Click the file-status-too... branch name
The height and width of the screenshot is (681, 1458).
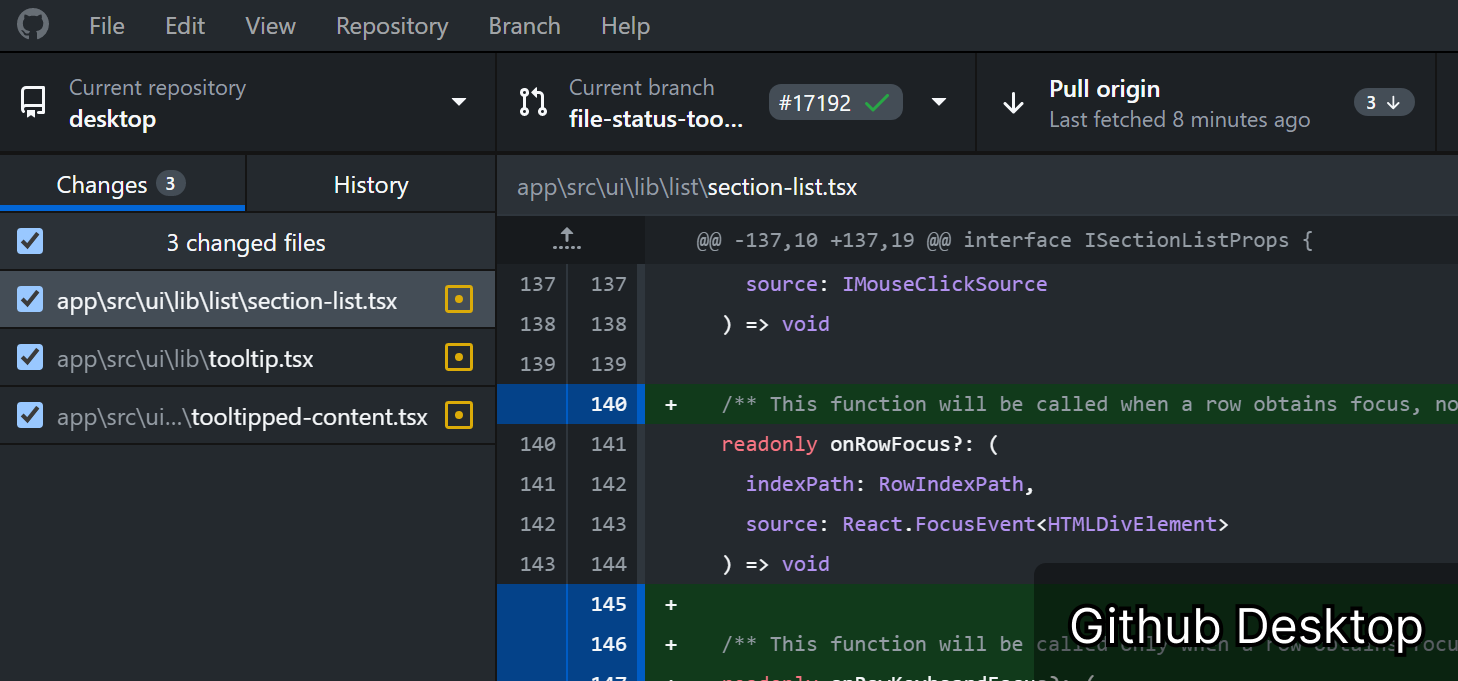coord(656,119)
